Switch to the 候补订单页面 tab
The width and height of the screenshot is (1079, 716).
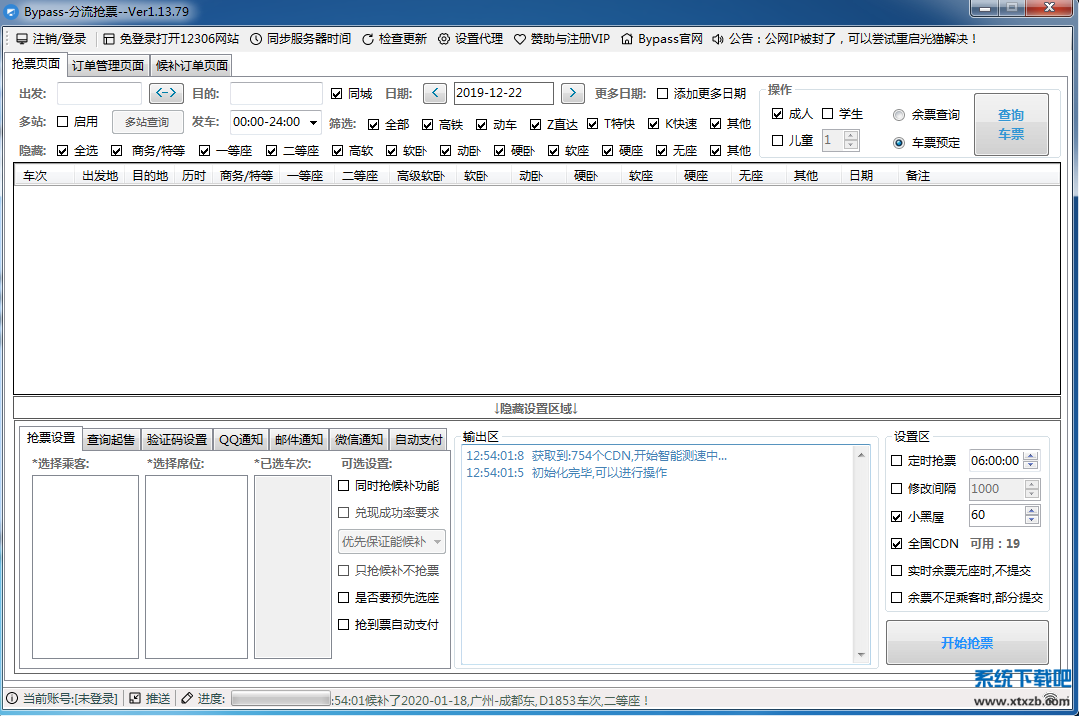point(190,65)
